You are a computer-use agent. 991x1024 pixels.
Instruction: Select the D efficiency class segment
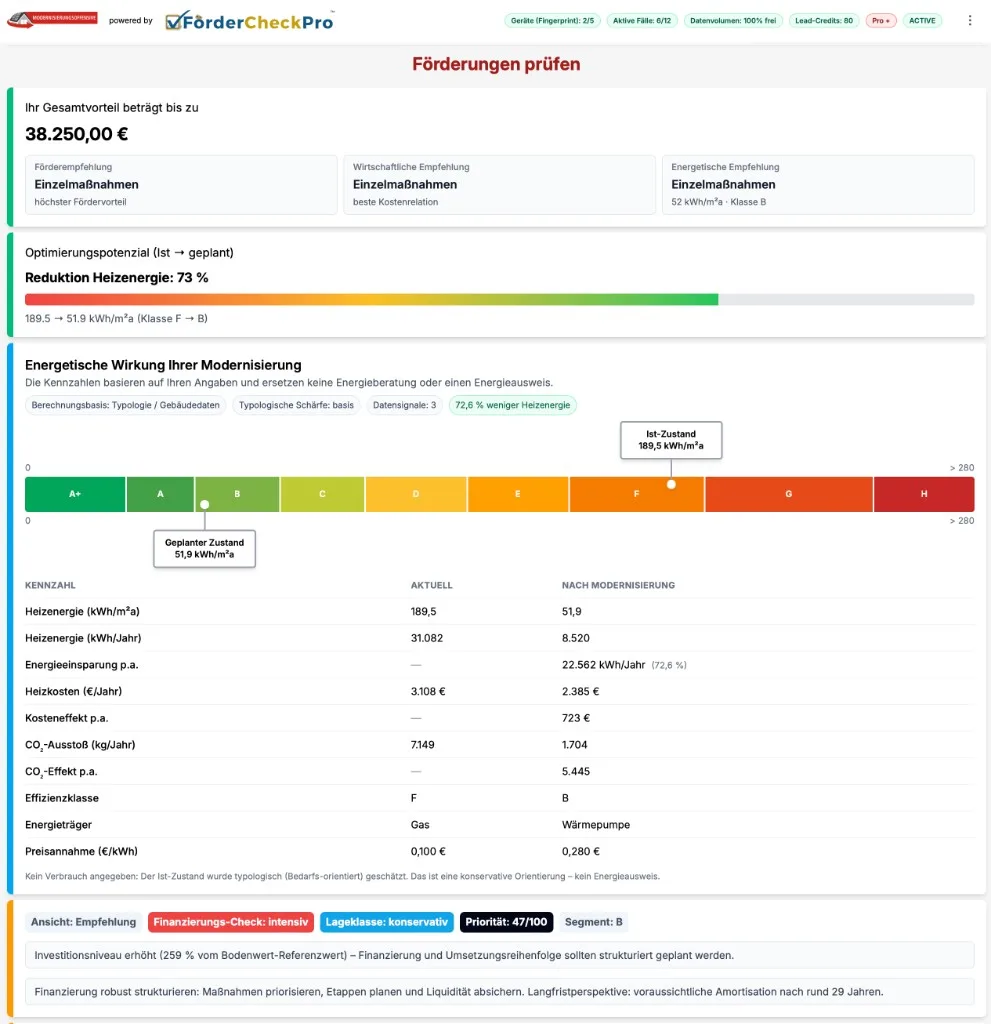click(x=415, y=494)
